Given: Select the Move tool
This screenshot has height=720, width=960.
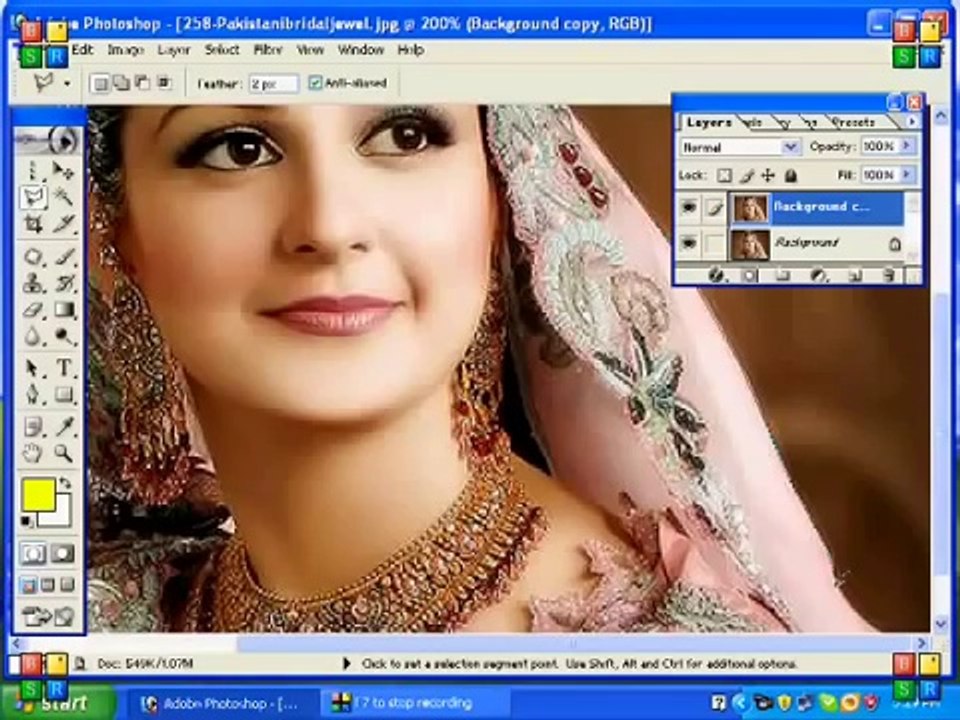Looking at the screenshot, I should (63, 170).
